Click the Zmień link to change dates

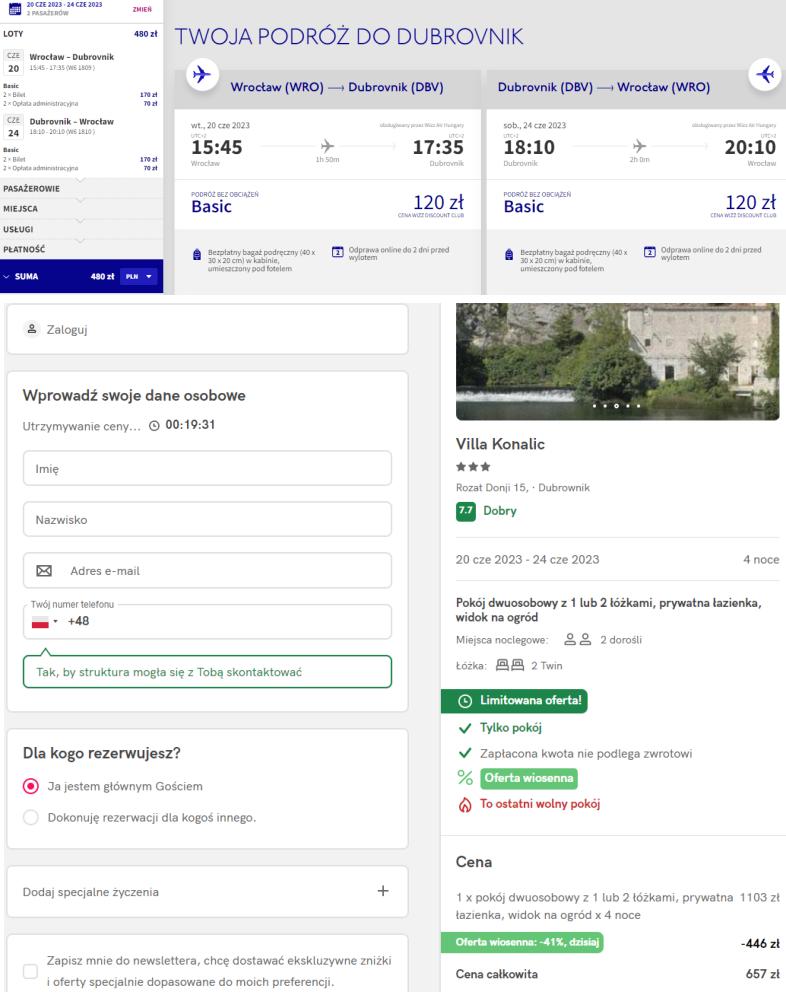click(x=142, y=9)
